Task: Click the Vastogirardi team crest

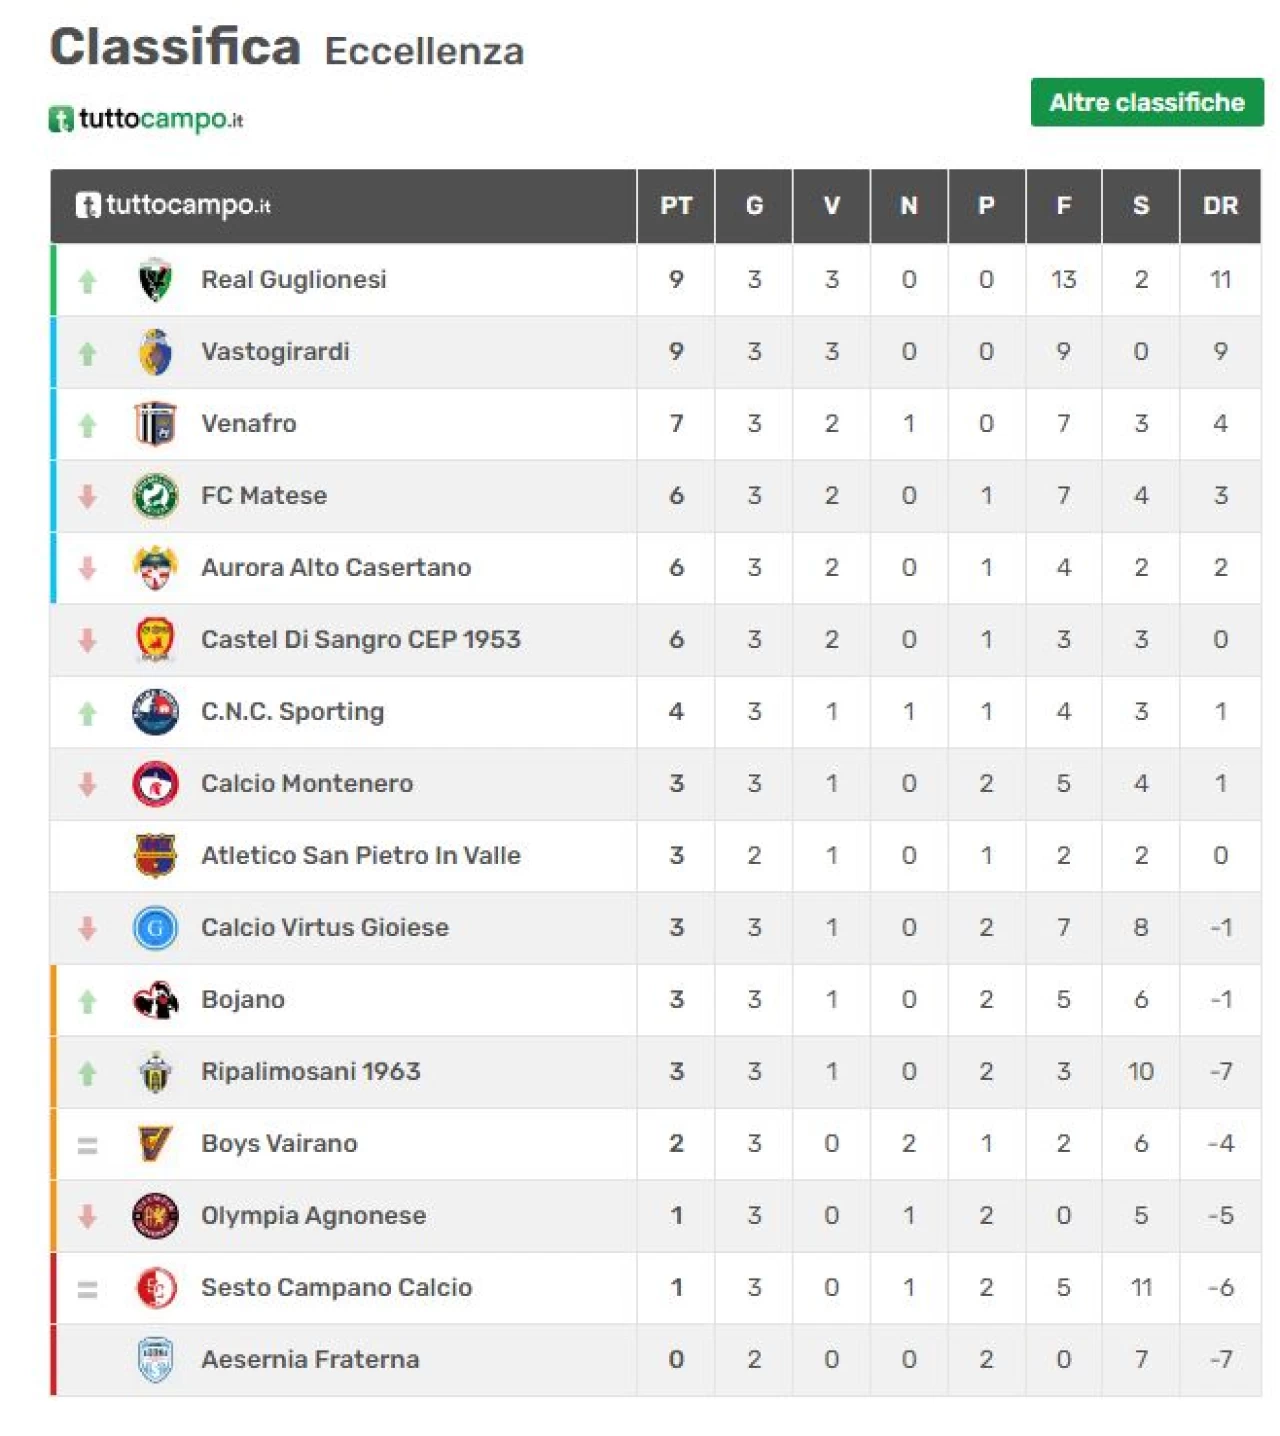Action: click(x=155, y=352)
